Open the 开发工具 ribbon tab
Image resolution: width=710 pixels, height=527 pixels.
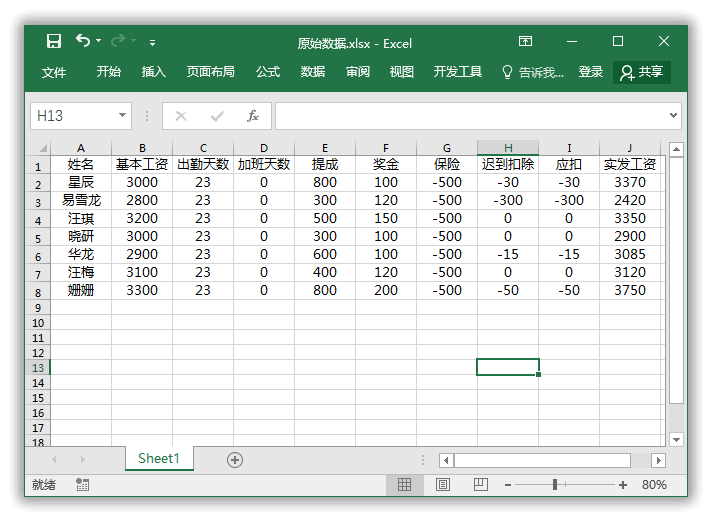458,72
